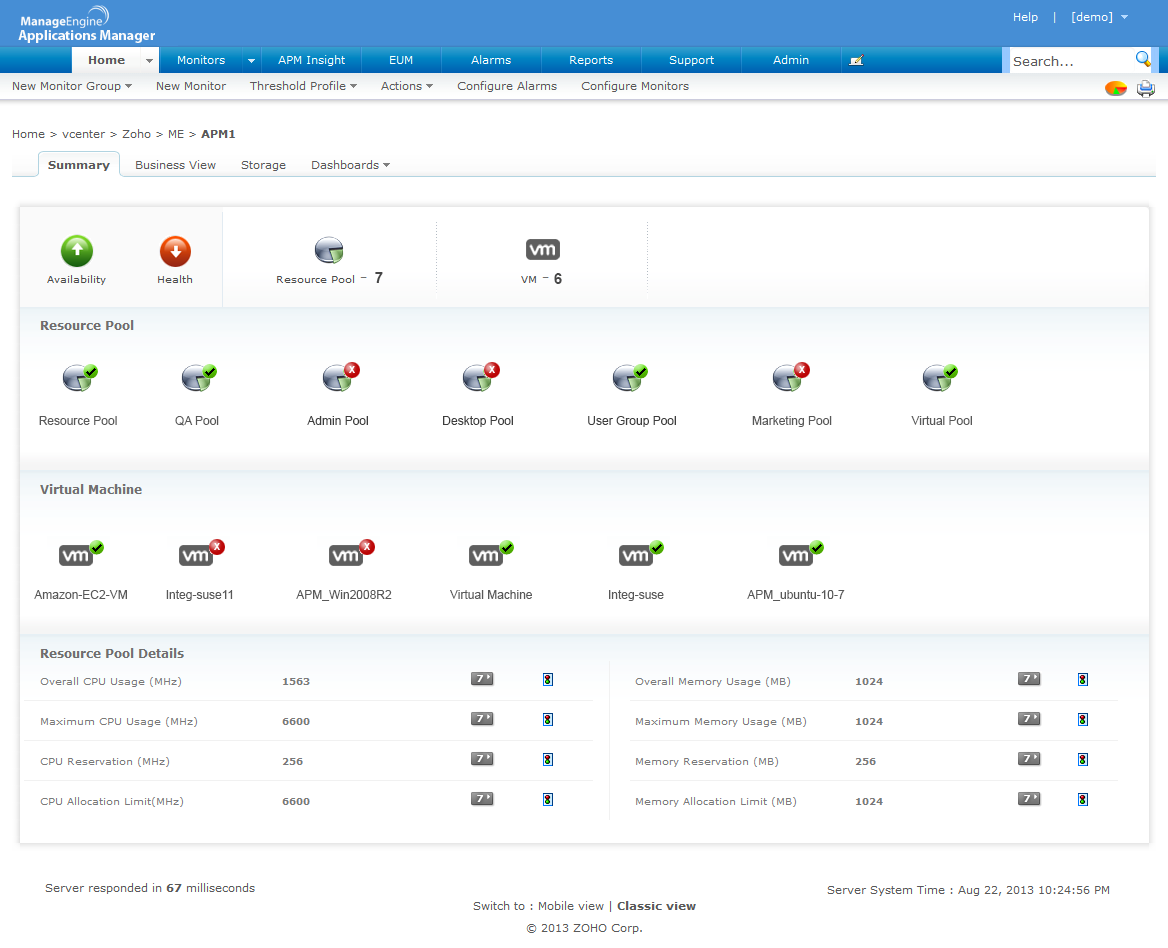Image resolution: width=1168 pixels, height=948 pixels.
Task: Open the Admin Pool resource icon
Action: tap(340, 377)
